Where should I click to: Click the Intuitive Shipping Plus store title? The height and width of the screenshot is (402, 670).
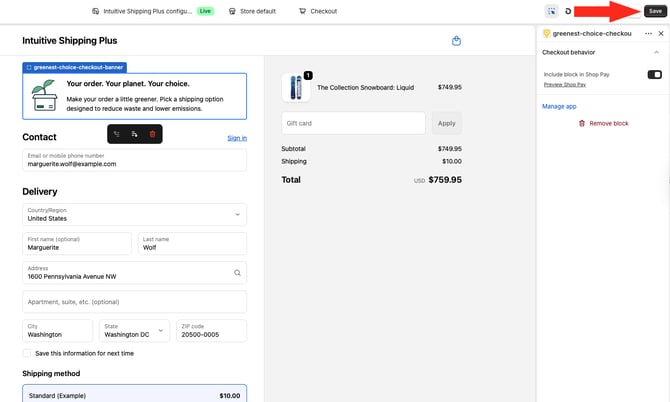pos(70,41)
